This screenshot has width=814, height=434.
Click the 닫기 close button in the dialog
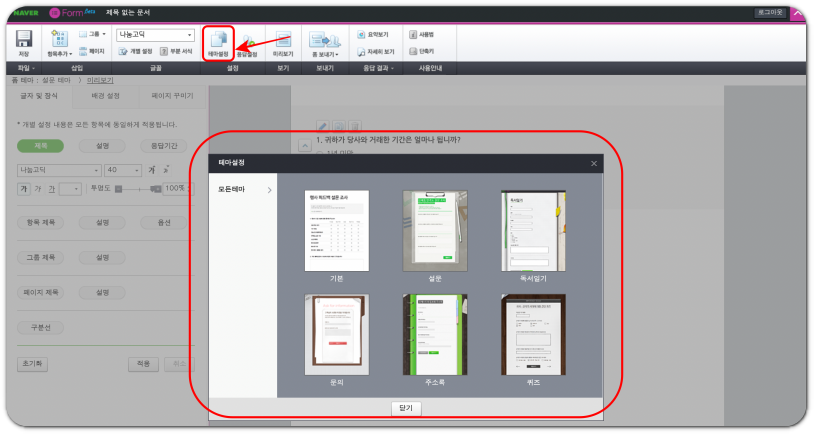406,408
